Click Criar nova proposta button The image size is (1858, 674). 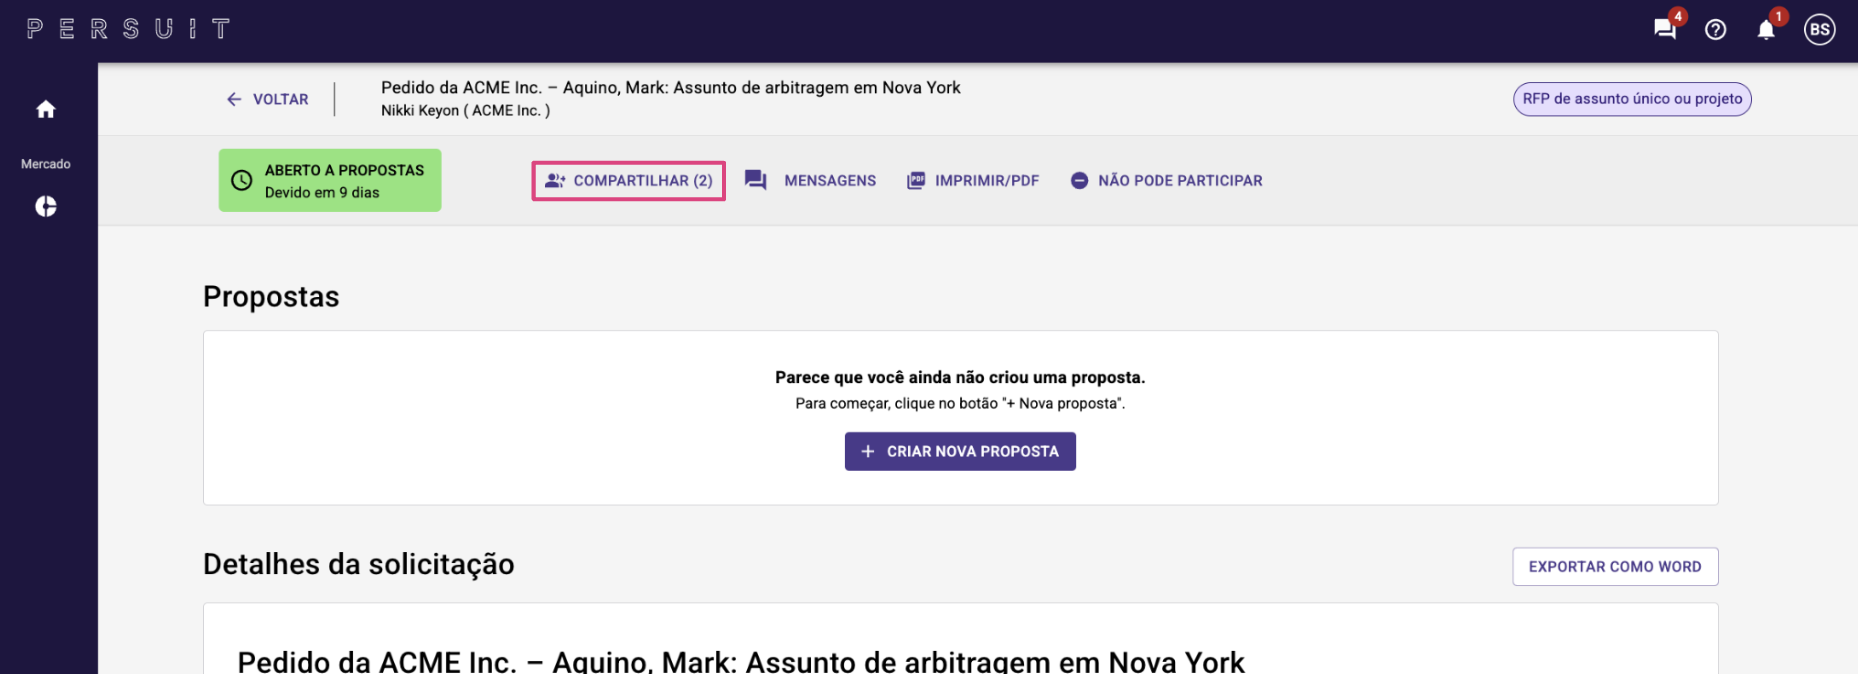960,451
